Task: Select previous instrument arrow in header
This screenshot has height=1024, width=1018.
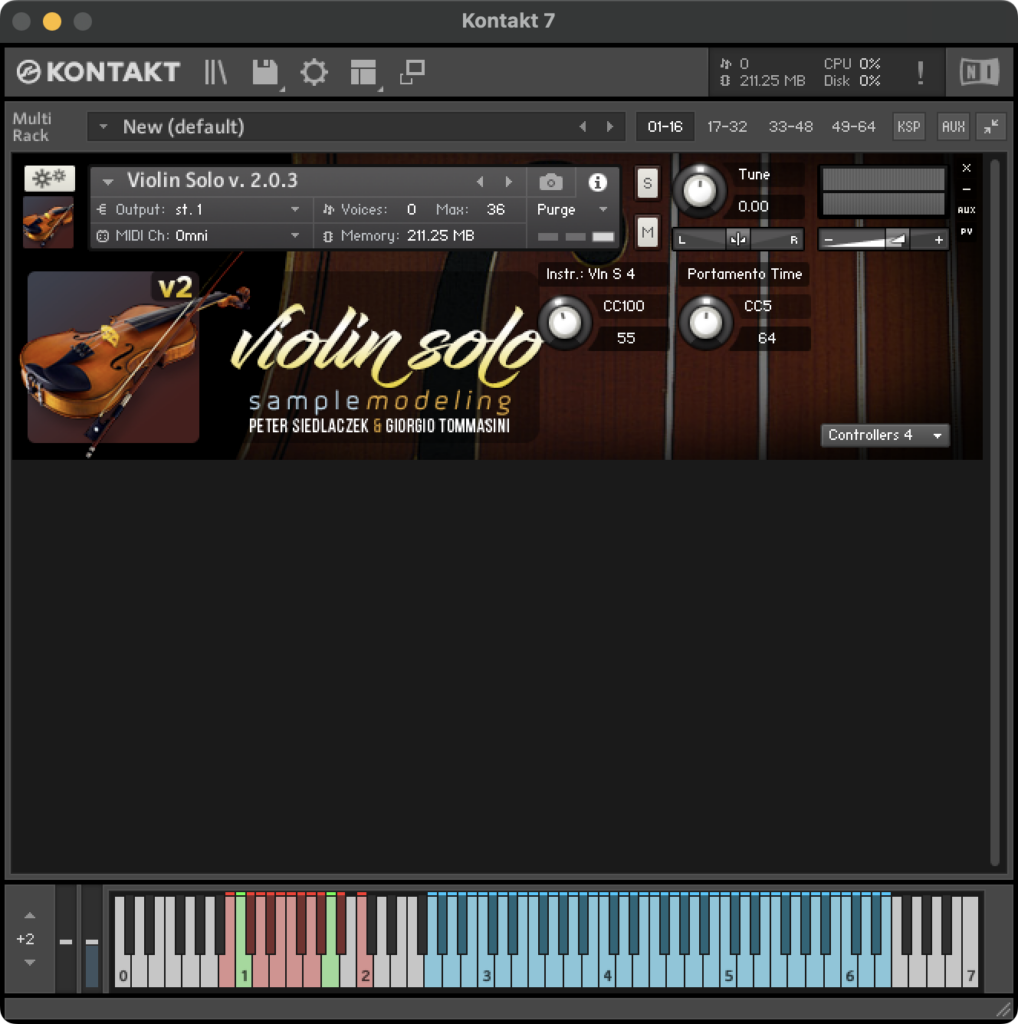Action: pos(481,182)
